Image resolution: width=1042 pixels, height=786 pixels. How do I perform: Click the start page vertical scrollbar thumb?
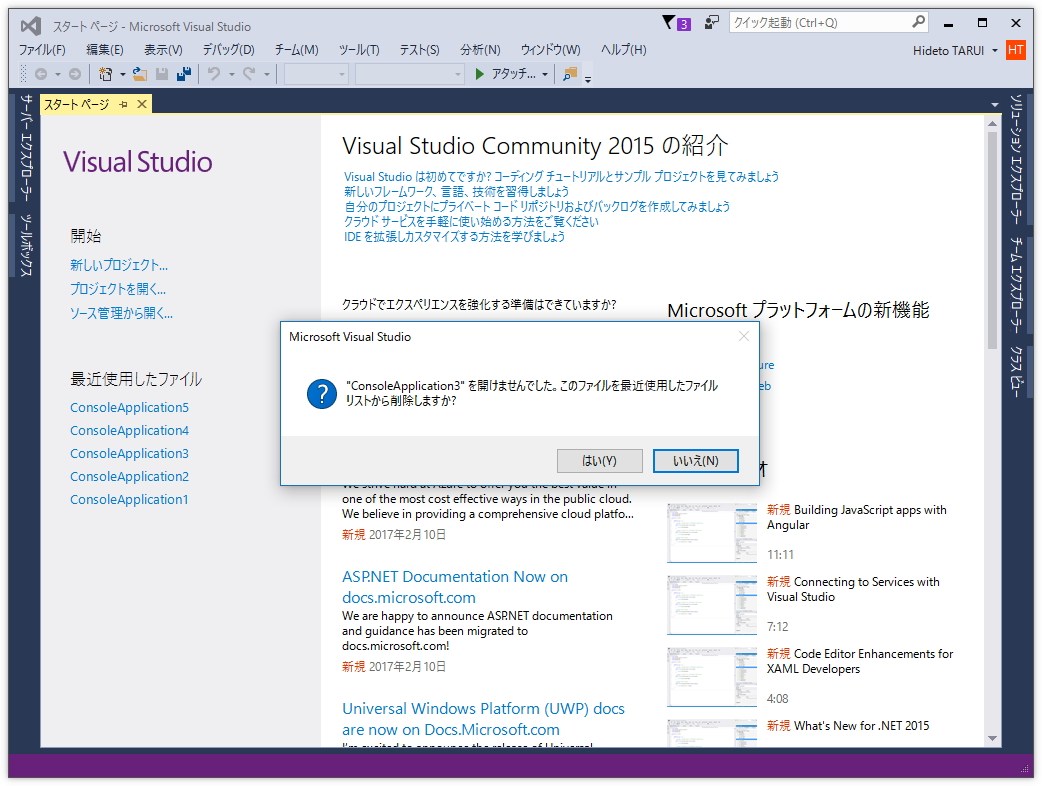coord(992,239)
